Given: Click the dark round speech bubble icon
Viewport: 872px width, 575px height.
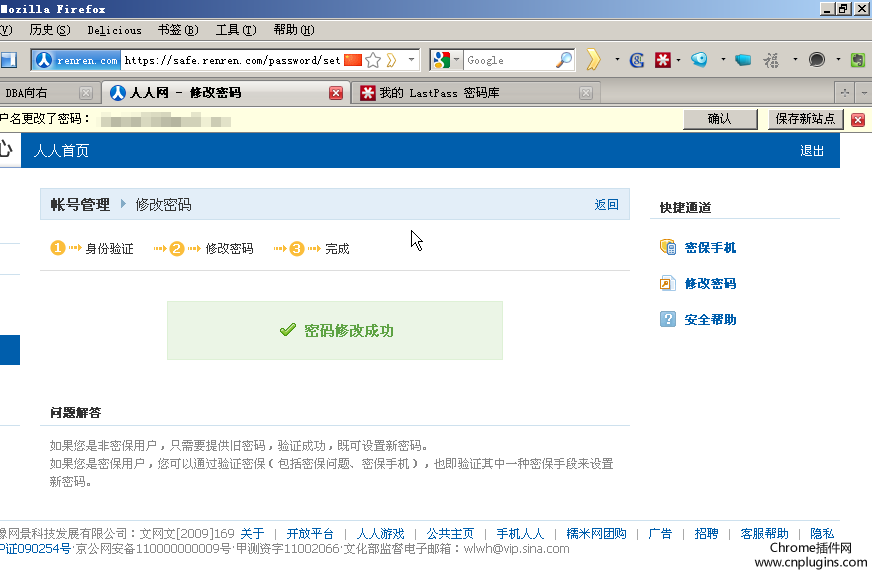Looking at the screenshot, I should click(x=816, y=60).
